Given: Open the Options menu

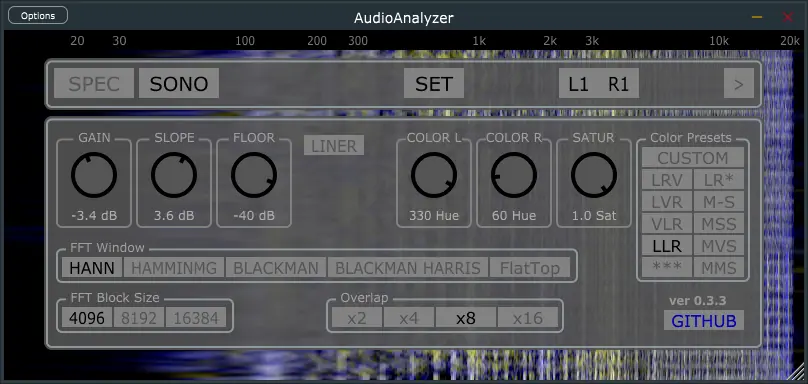Looking at the screenshot, I should click(38, 15).
